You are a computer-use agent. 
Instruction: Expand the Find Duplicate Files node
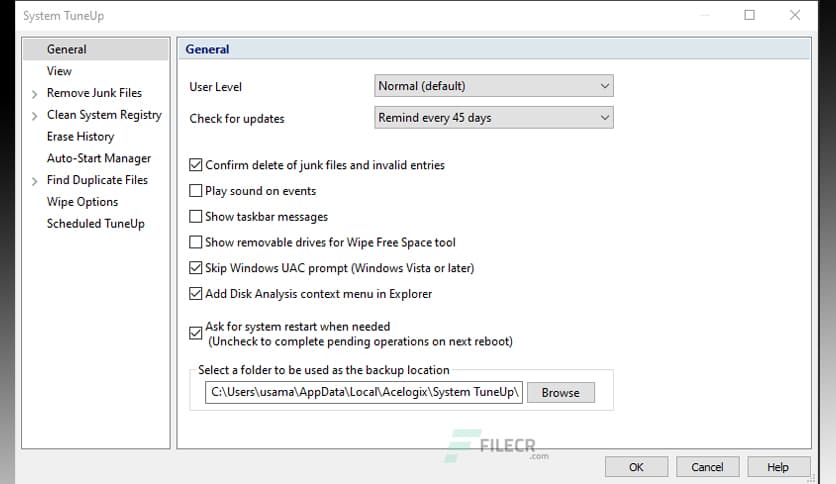click(x=35, y=182)
